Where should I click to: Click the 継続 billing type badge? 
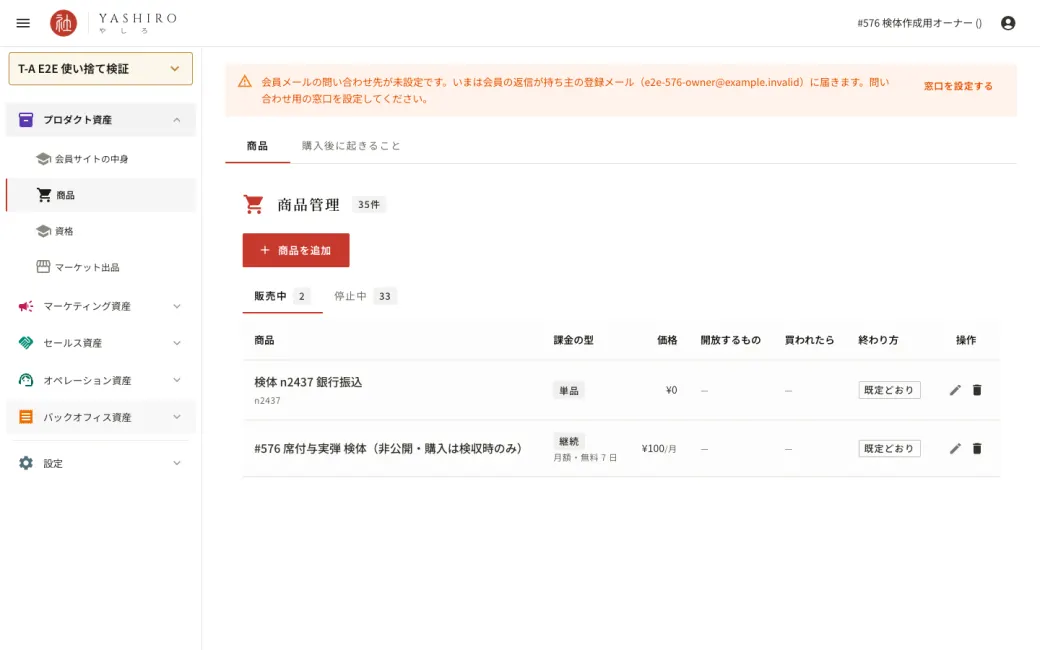[568, 441]
